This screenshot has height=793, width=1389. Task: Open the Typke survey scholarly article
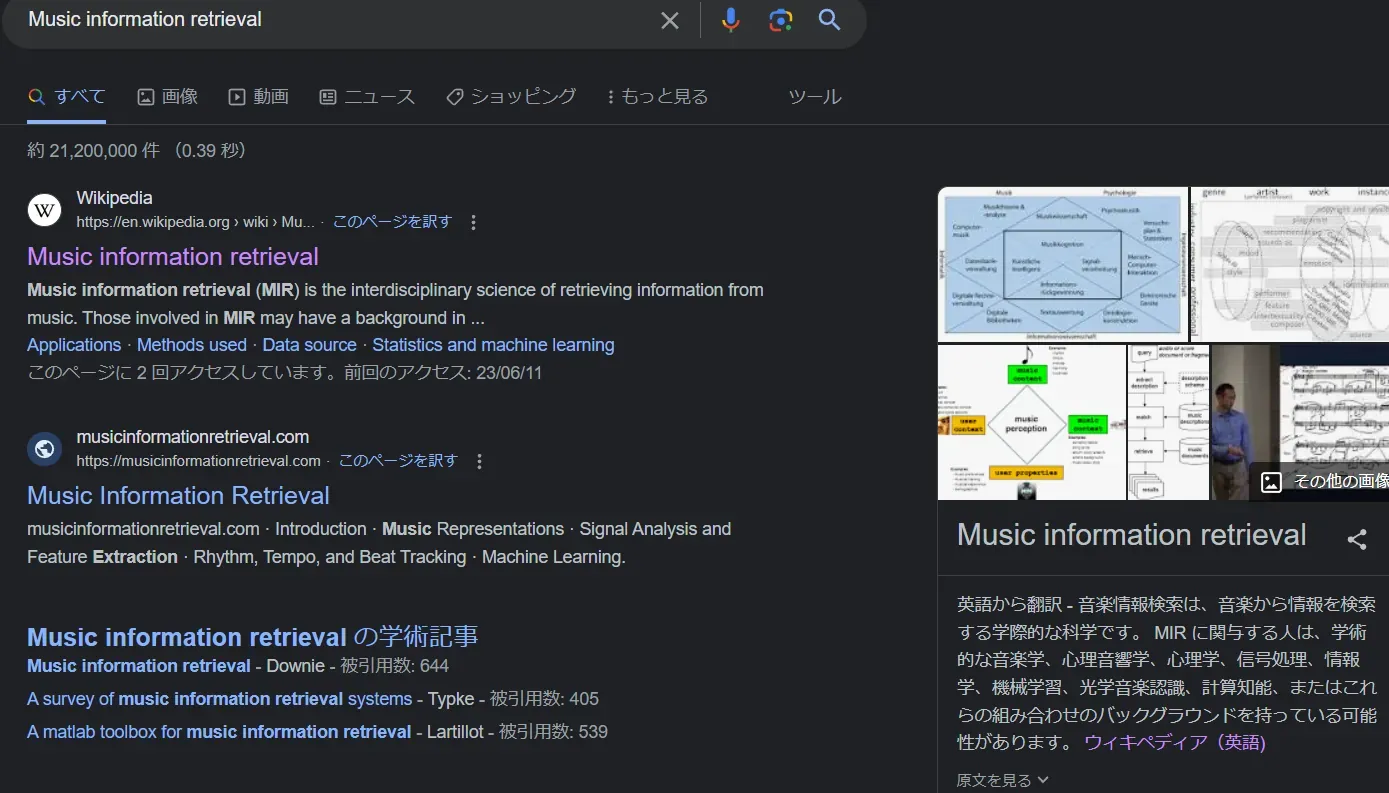coord(219,699)
